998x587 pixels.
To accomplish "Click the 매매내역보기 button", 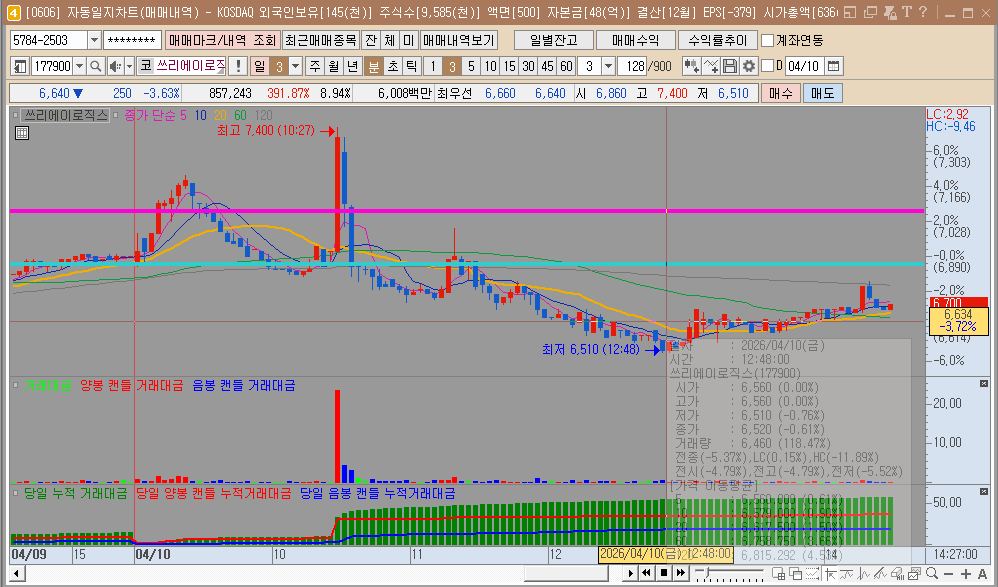I will pyautogui.click(x=458, y=40).
